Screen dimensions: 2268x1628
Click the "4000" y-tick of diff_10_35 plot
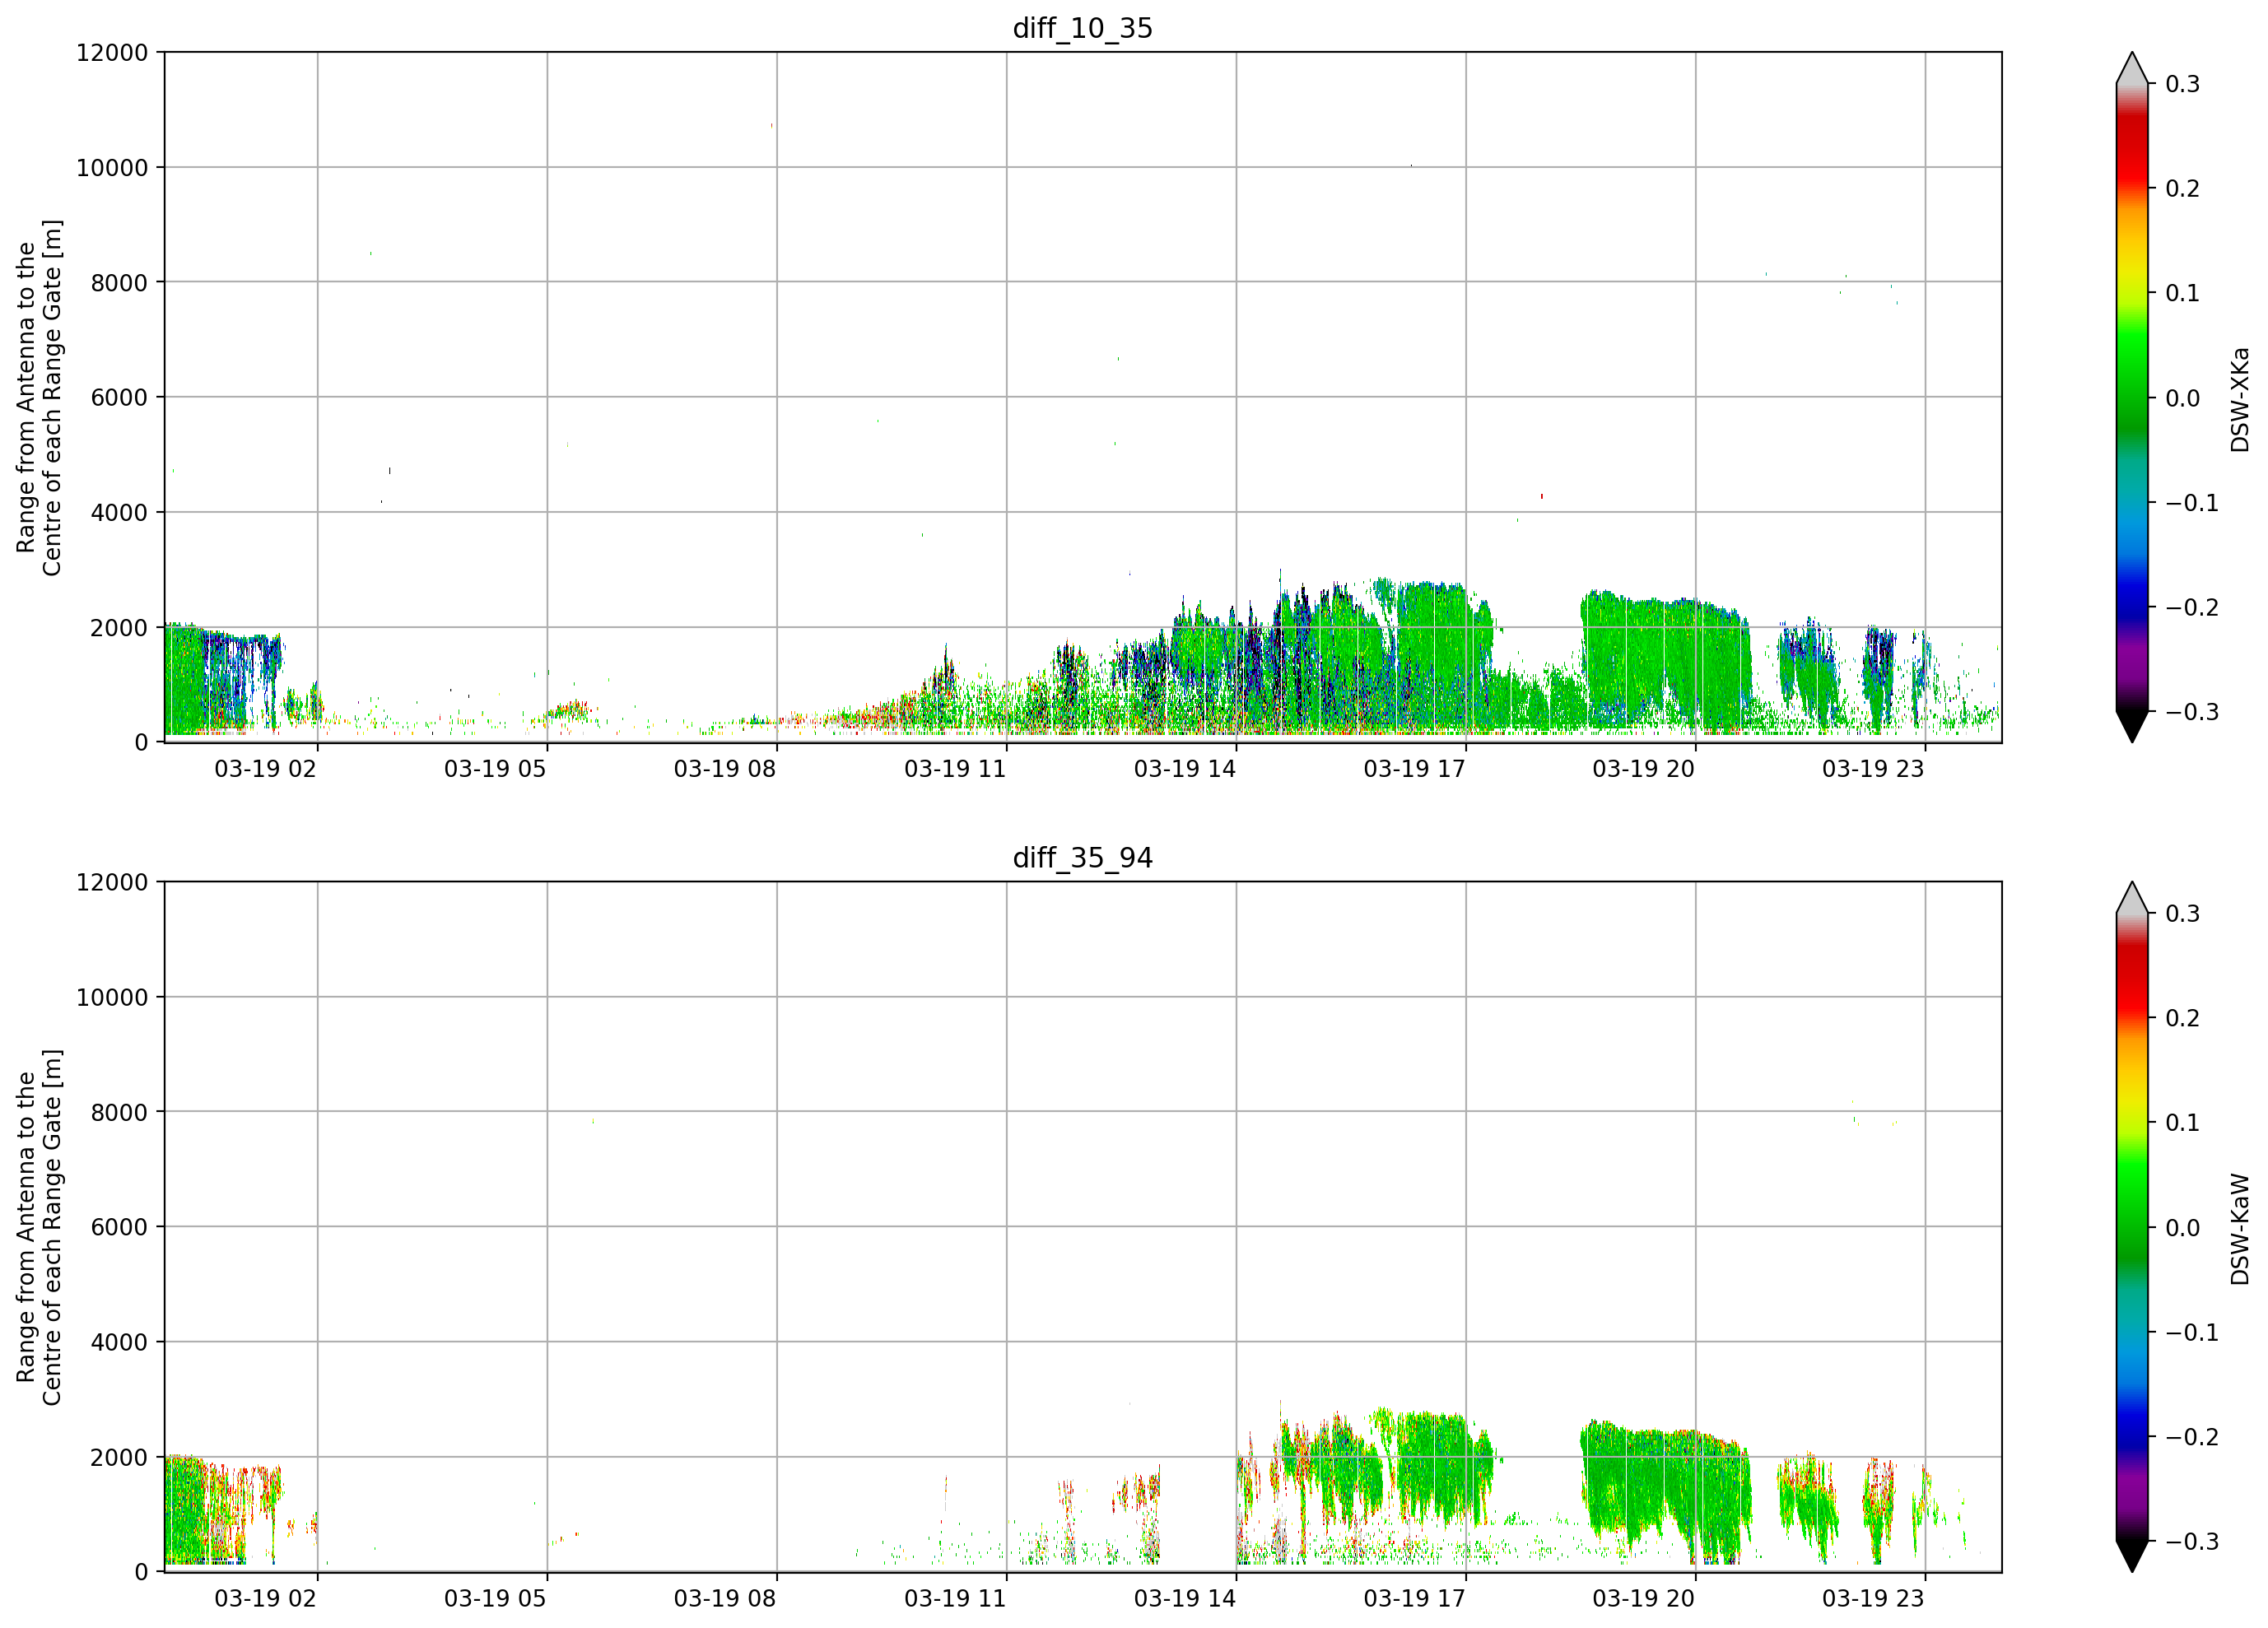(x=119, y=513)
